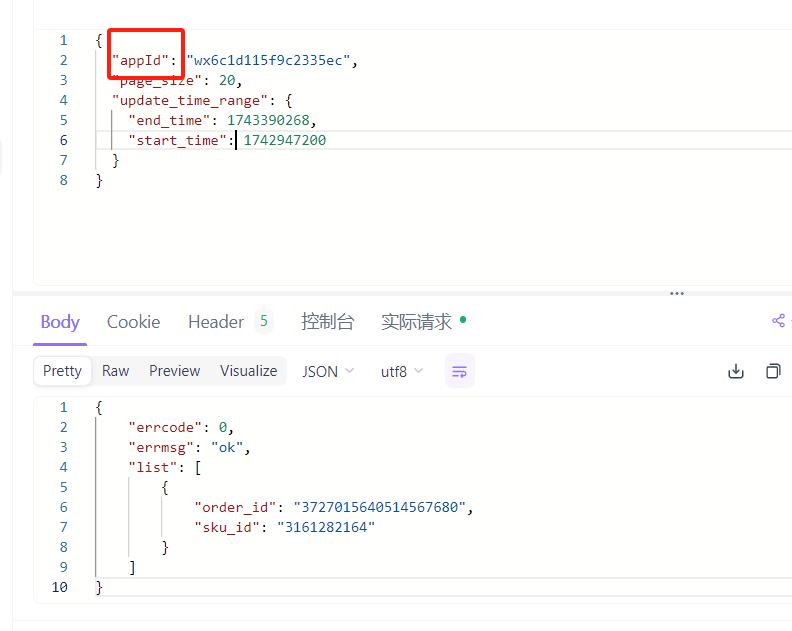Select the Raw view mode
The width and height of the screenshot is (792, 631).
point(116,371)
